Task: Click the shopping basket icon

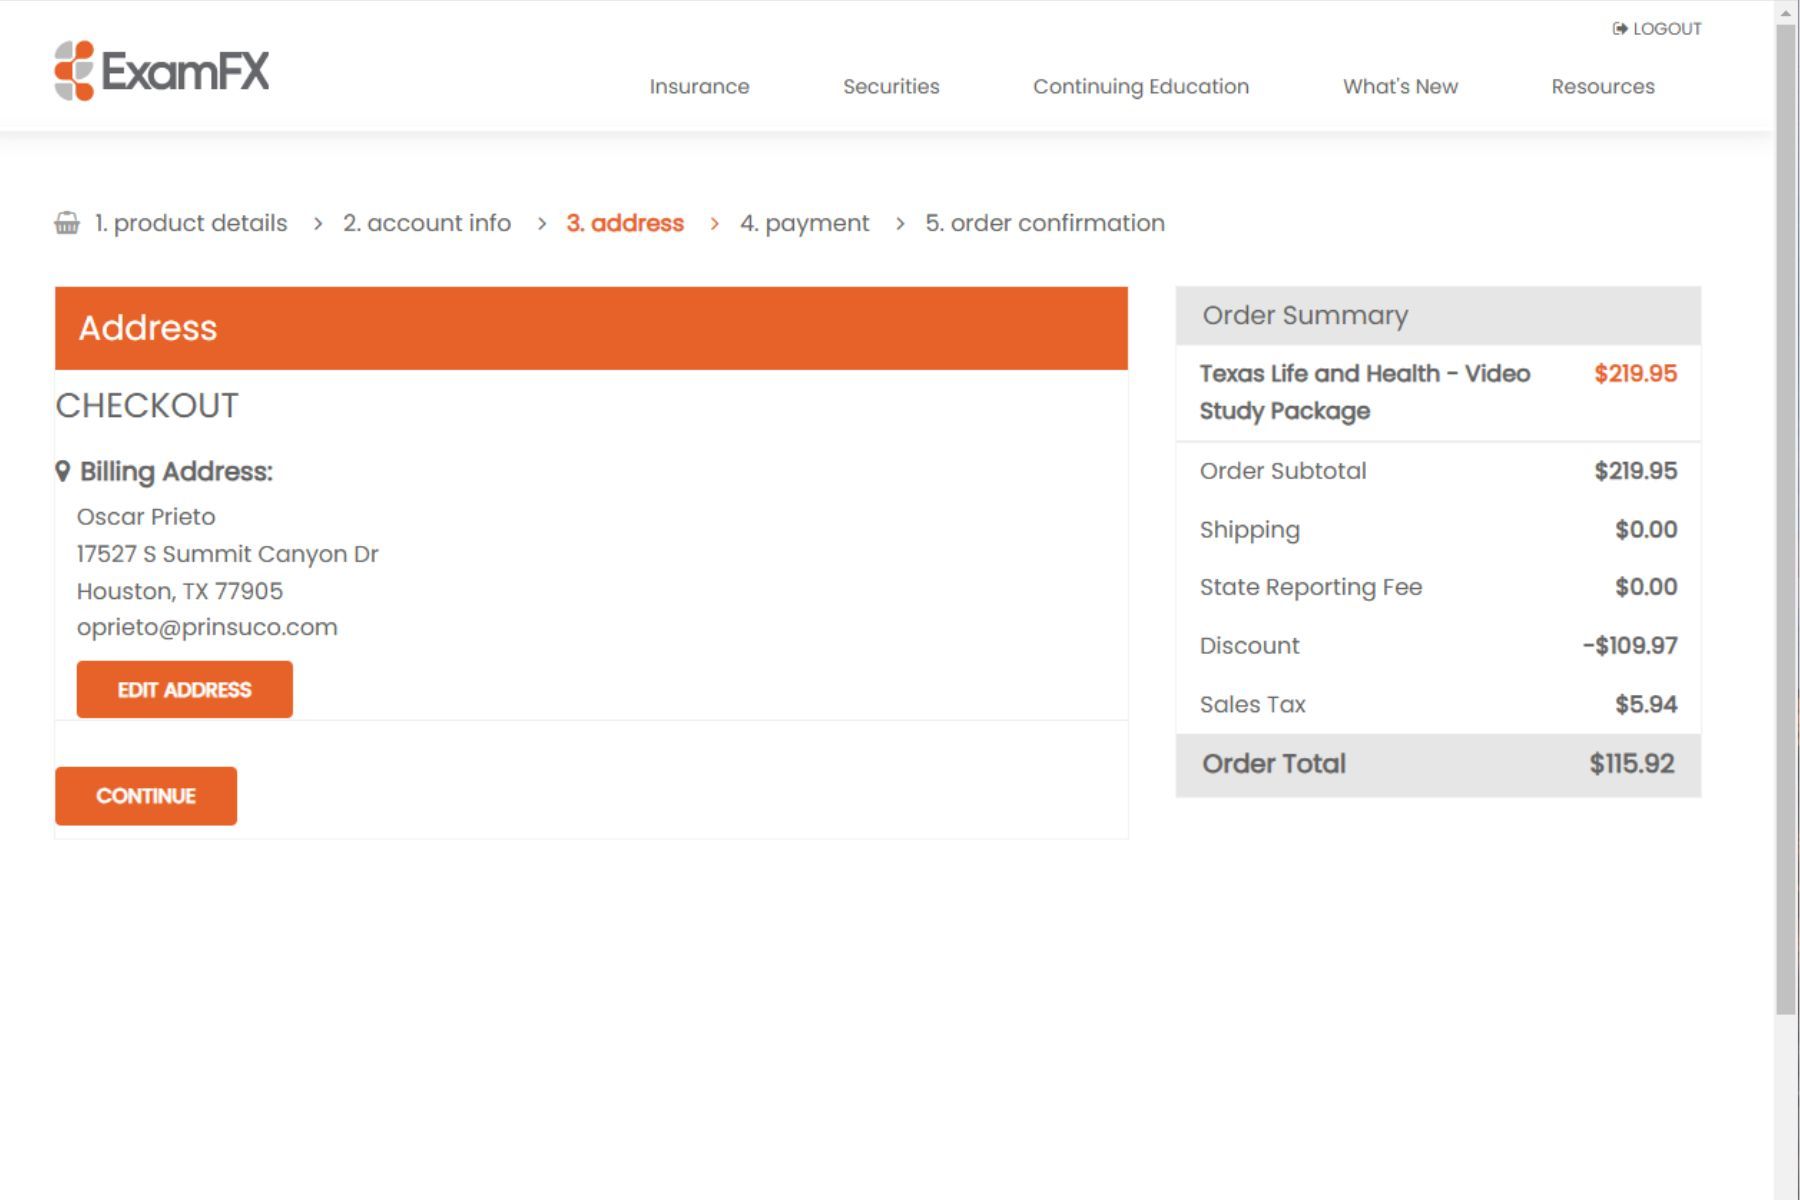Action: [x=67, y=223]
